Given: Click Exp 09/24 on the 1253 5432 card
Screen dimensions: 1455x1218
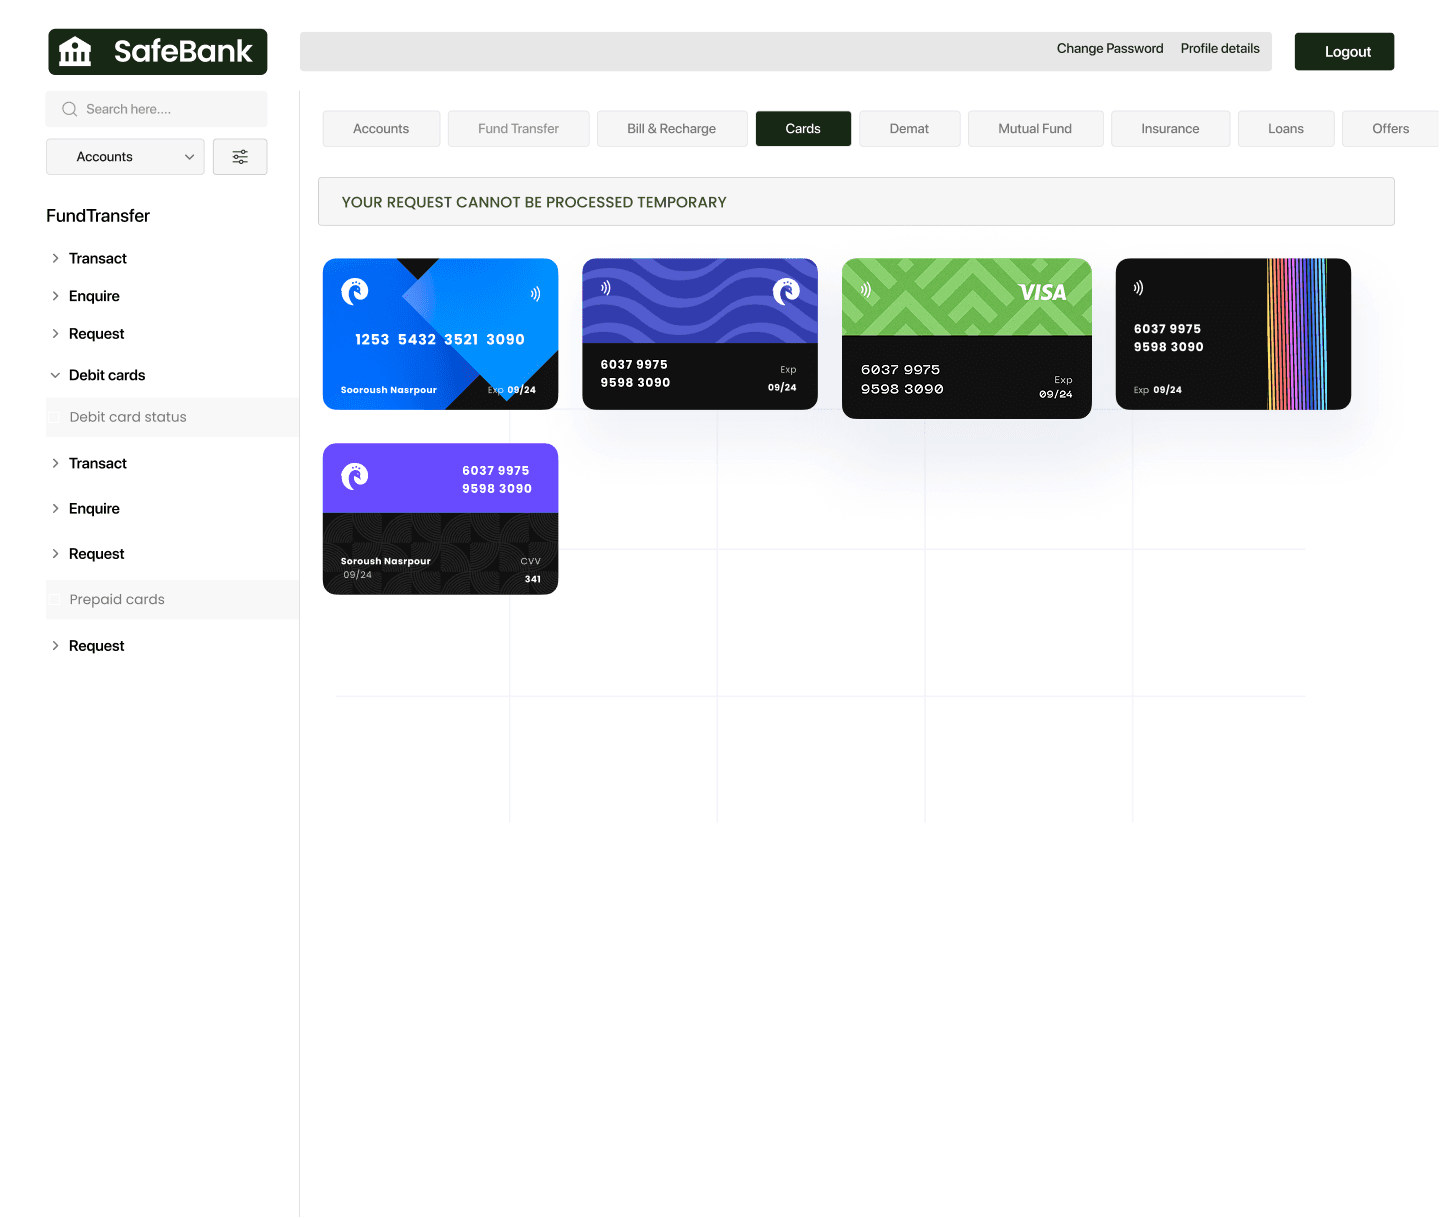Looking at the screenshot, I should point(512,390).
